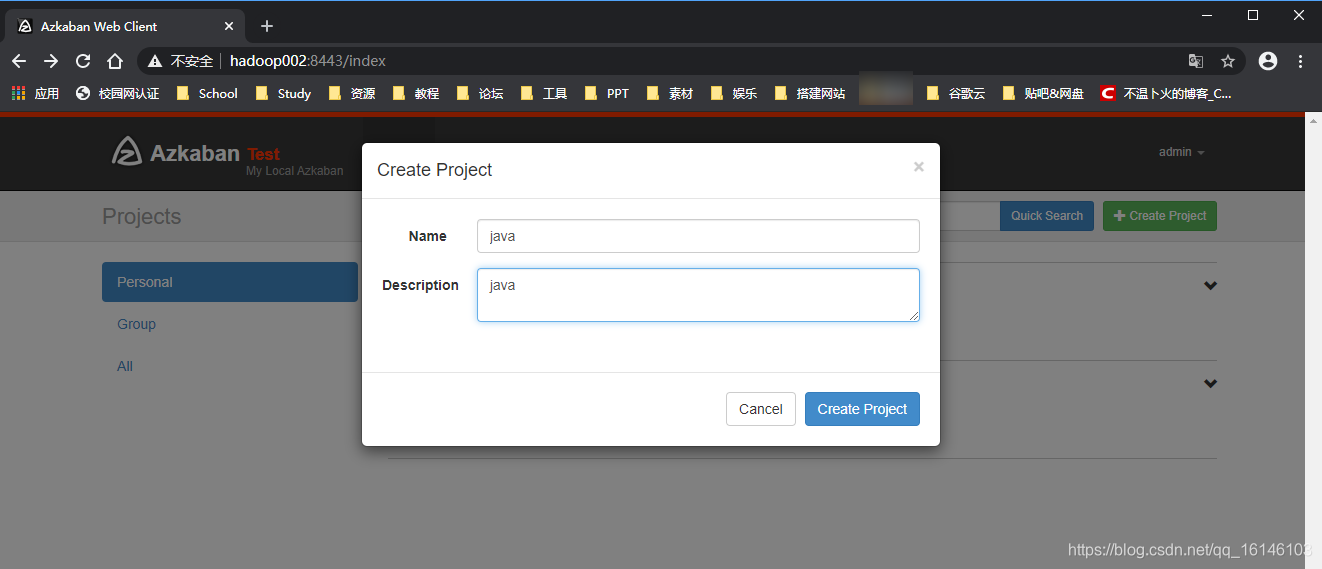Open the 不温卜火的博客 CSDN bookmark
This screenshot has width=1322, height=569.
(x=1166, y=93)
